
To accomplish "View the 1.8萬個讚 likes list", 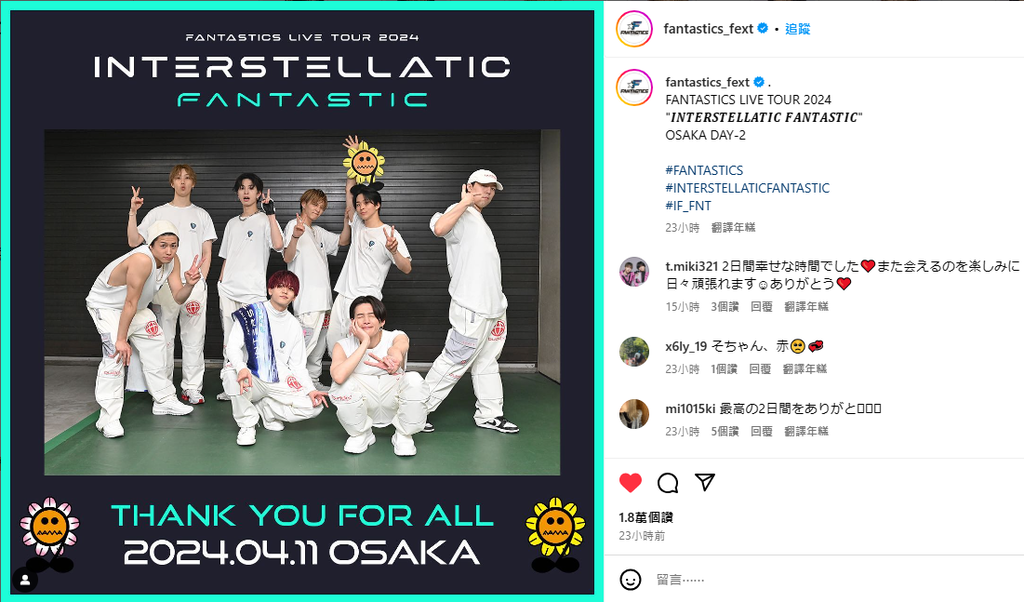I will coord(646,517).
